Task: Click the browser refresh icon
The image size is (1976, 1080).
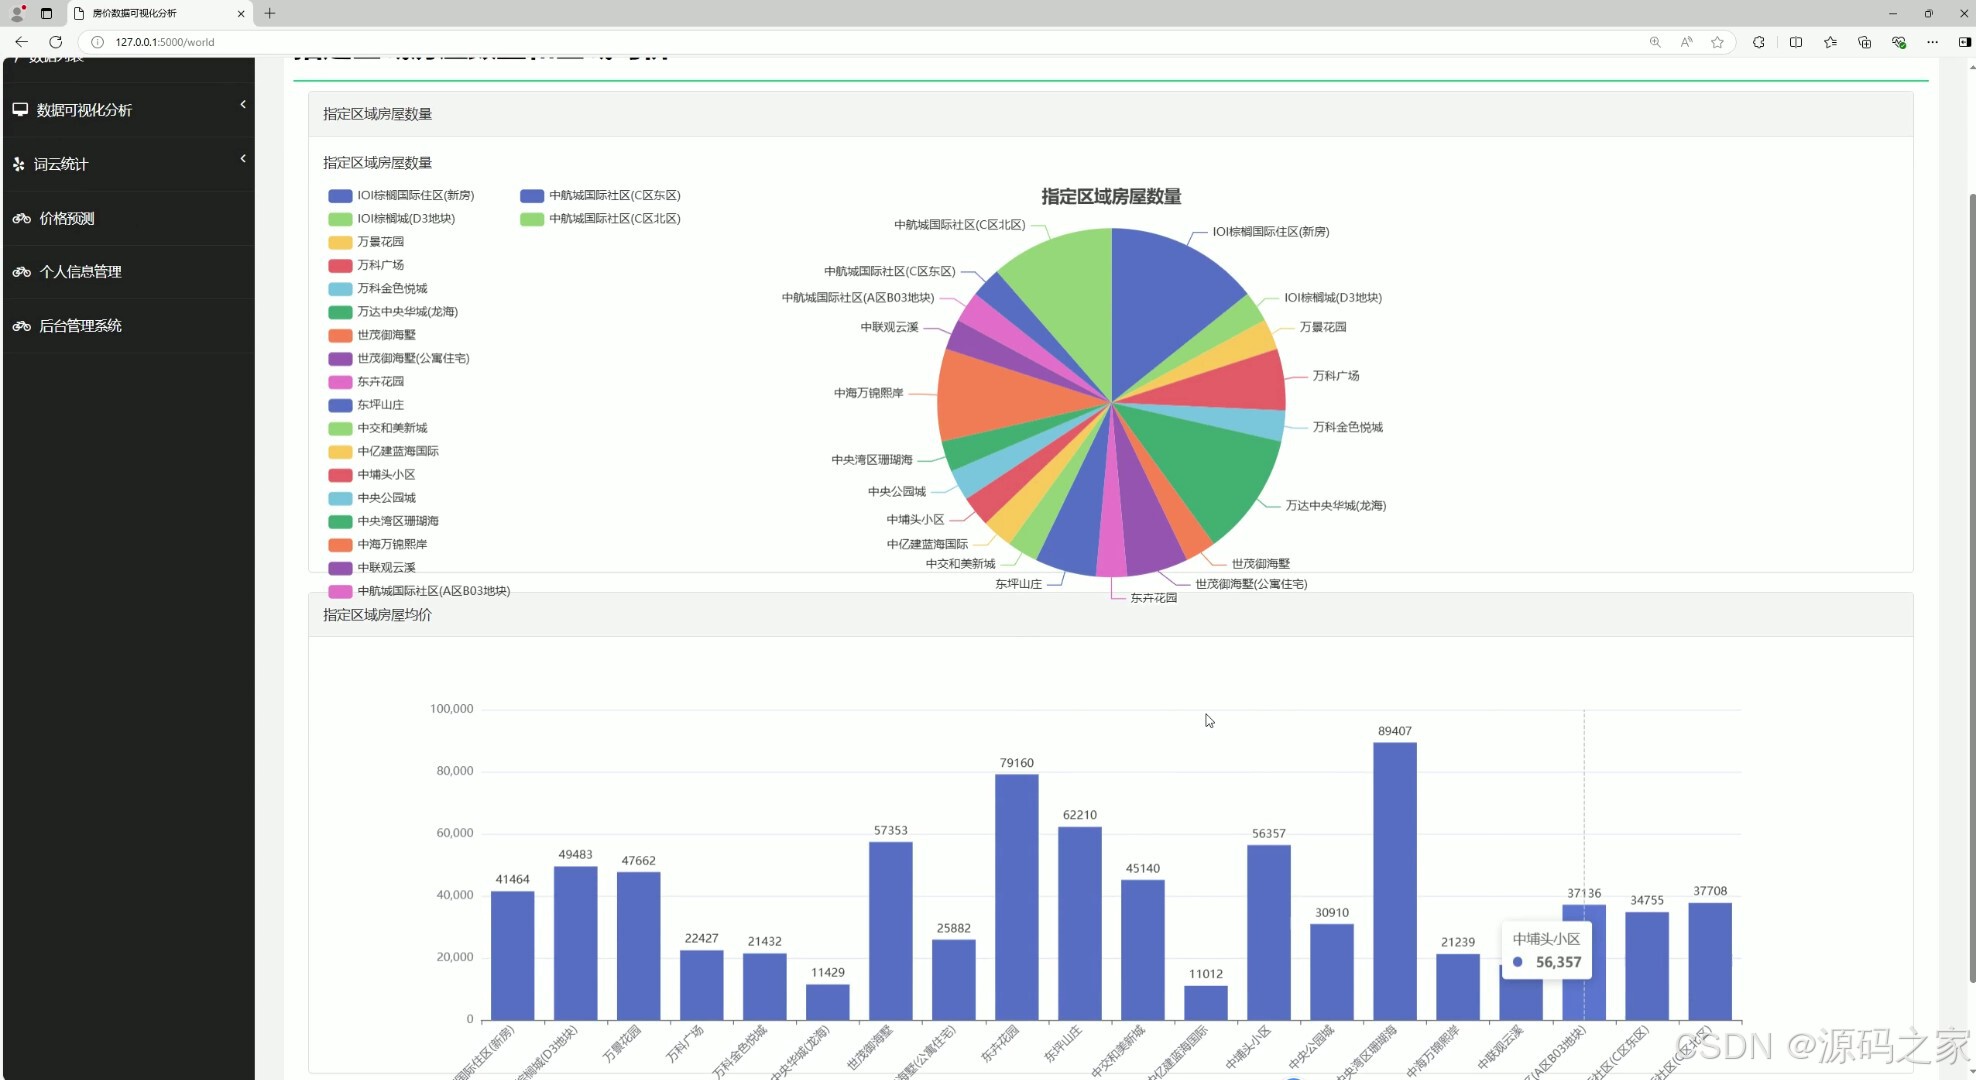Action: 56,42
